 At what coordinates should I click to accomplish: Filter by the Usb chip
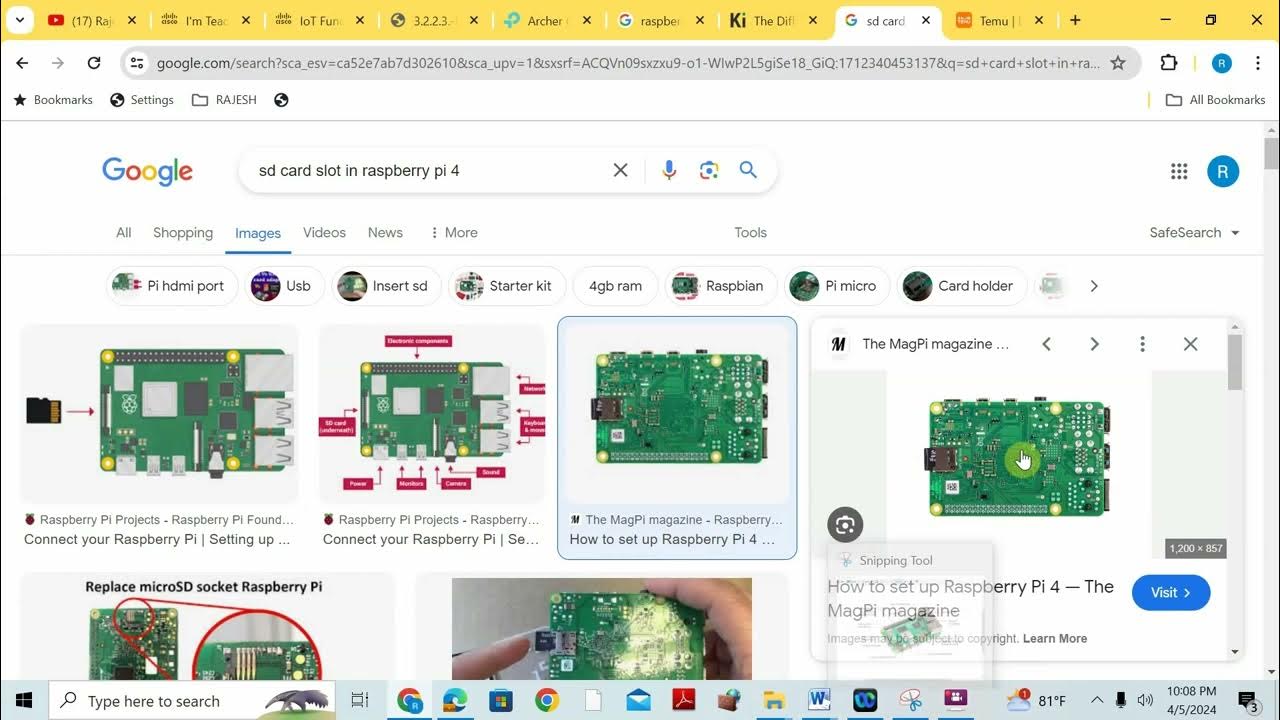click(x=285, y=286)
